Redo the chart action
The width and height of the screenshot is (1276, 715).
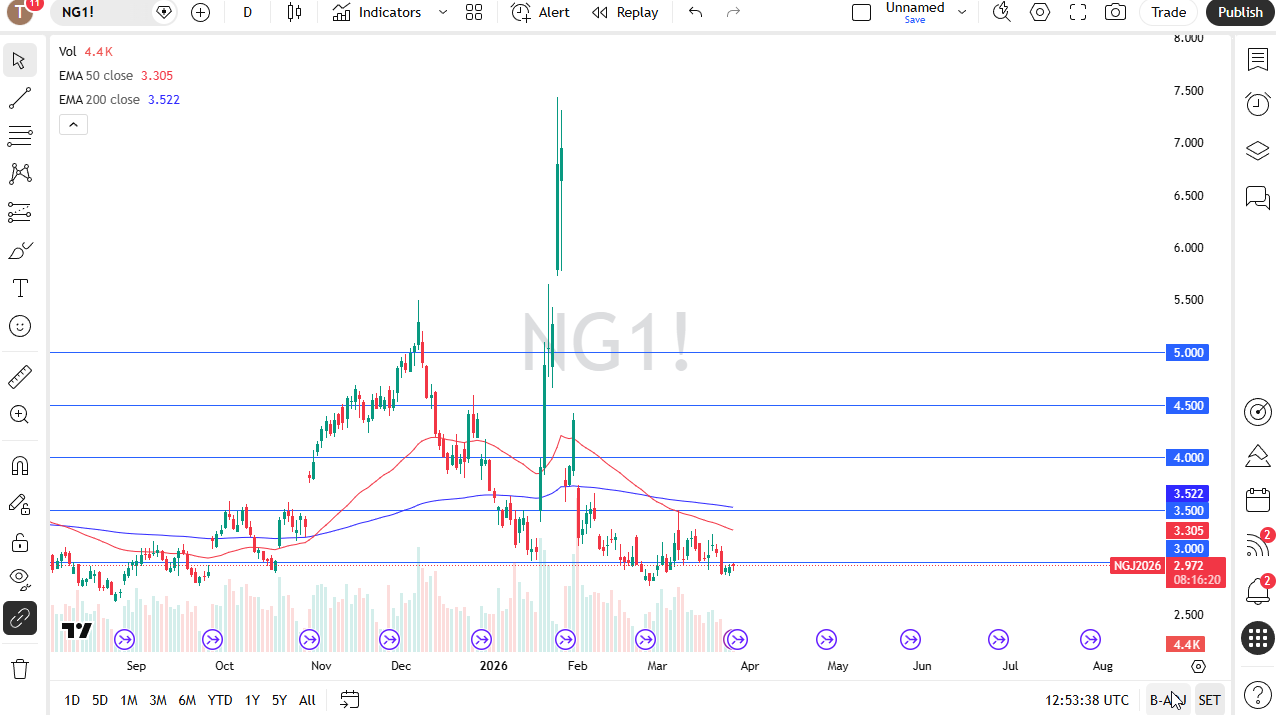tap(733, 12)
